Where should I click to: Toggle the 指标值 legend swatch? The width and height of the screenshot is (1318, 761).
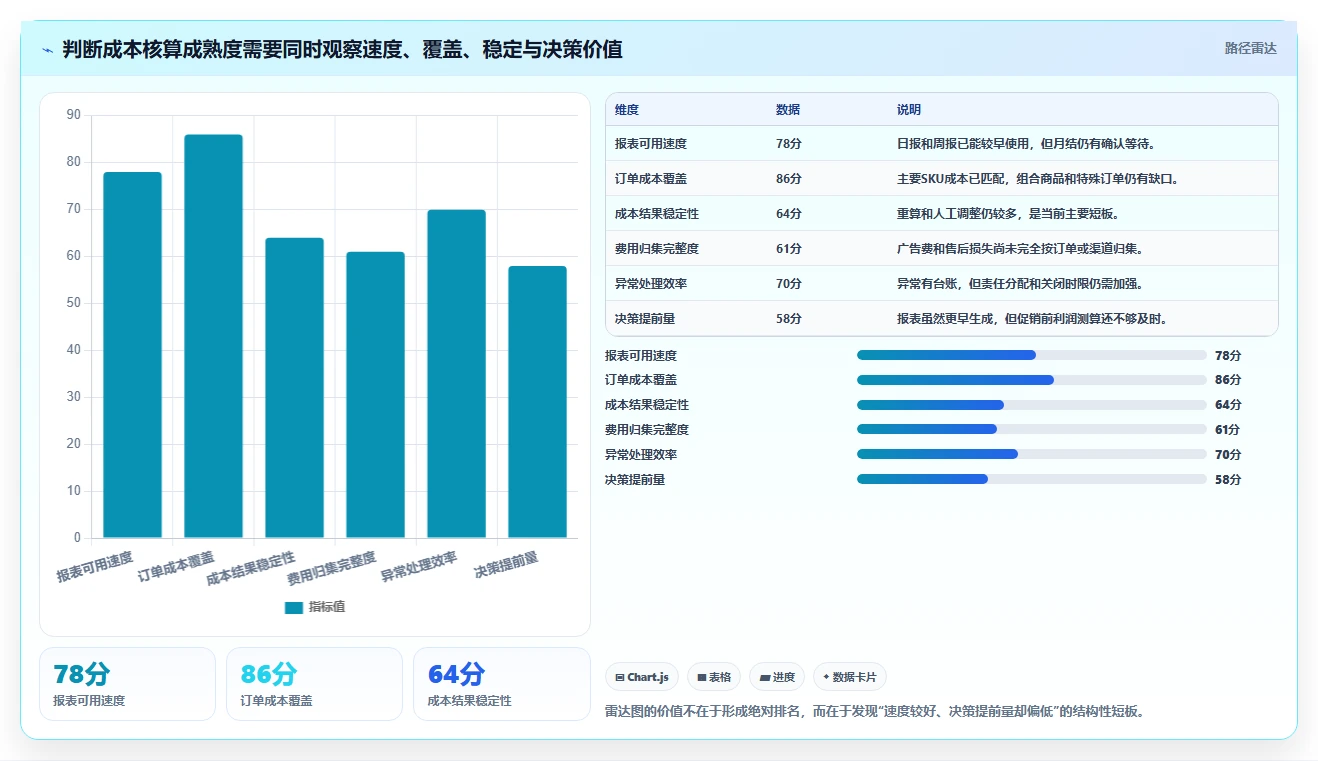point(293,607)
